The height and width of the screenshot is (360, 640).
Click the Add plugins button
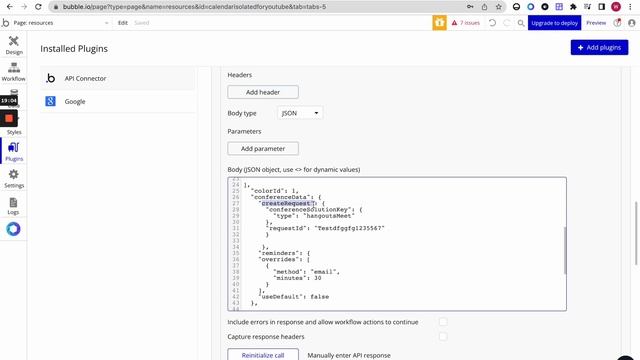click(x=599, y=47)
